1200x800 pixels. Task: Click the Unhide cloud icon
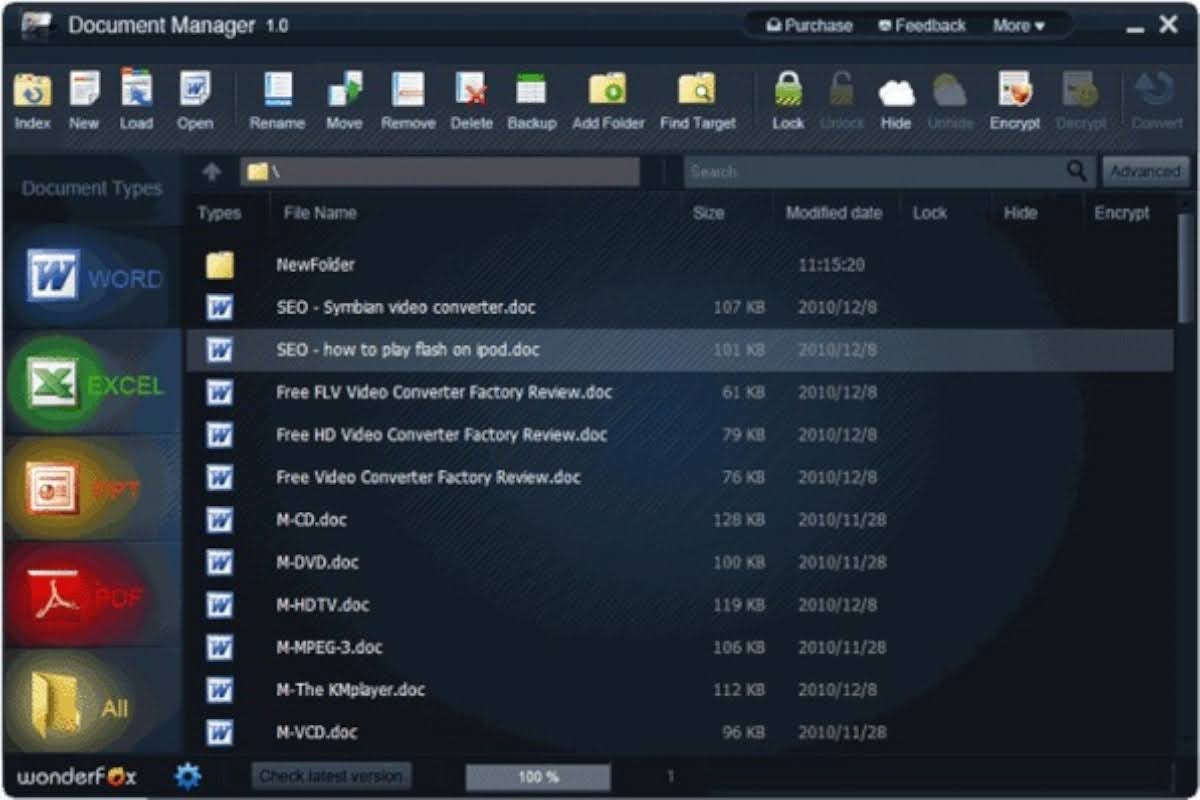(x=949, y=91)
